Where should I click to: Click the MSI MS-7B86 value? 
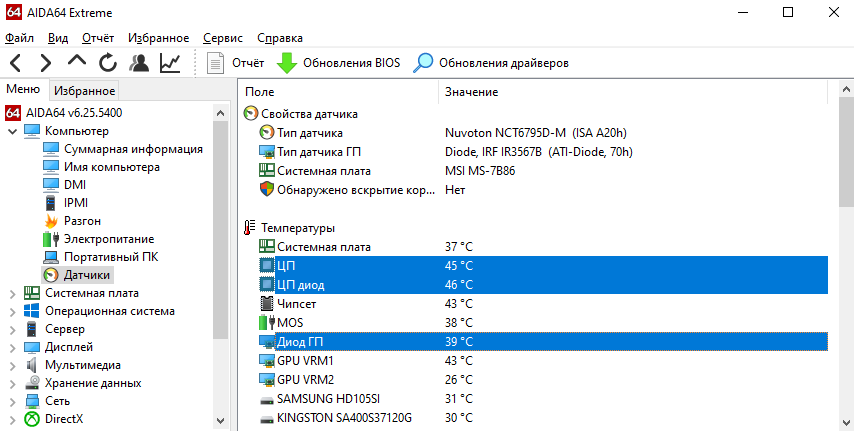pyautogui.click(x=480, y=171)
